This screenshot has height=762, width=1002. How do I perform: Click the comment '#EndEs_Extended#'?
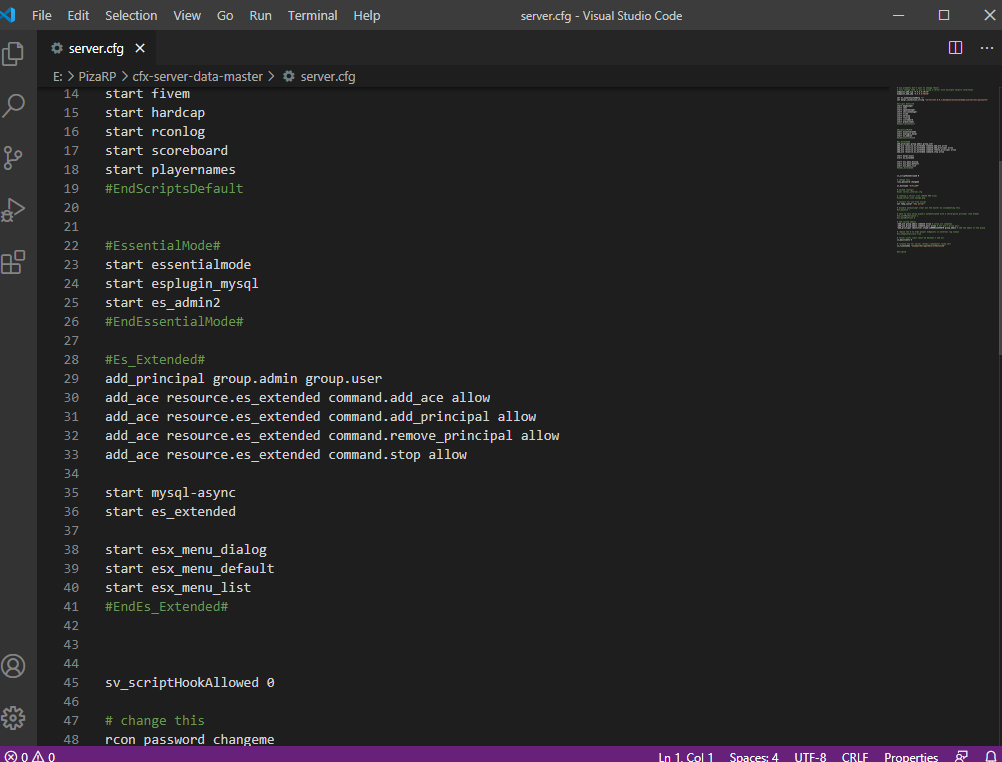point(167,607)
